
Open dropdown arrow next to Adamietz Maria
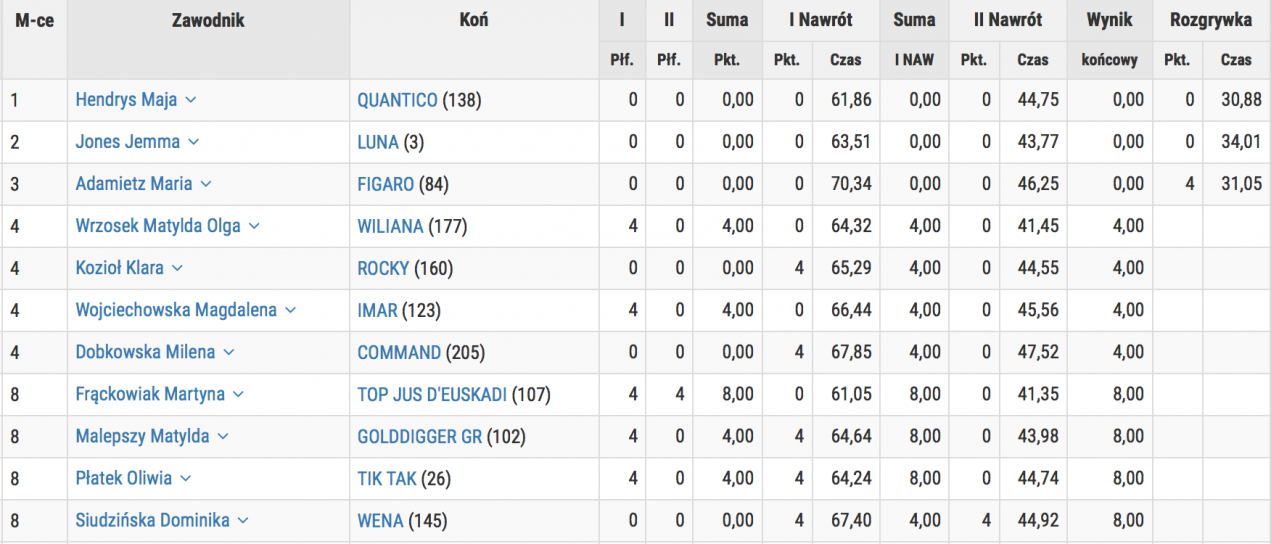pyautogui.click(x=206, y=184)
